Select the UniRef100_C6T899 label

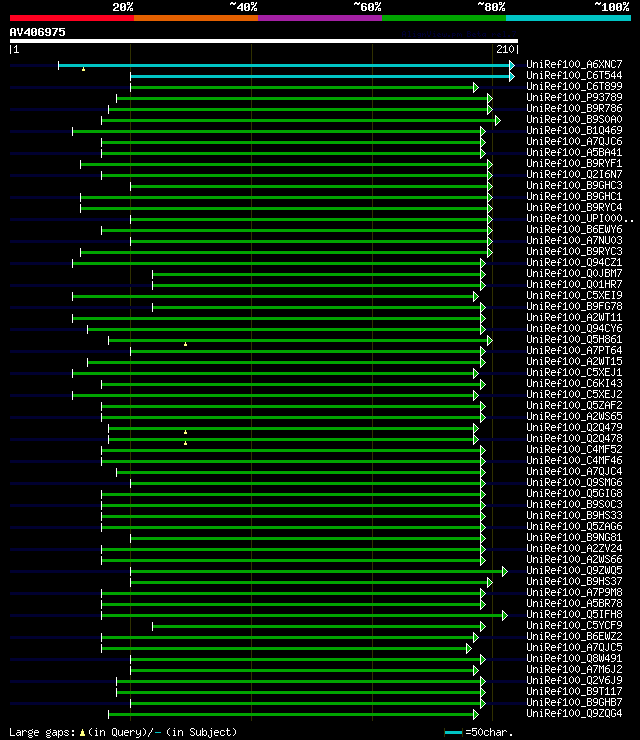[x=574, y=86]
